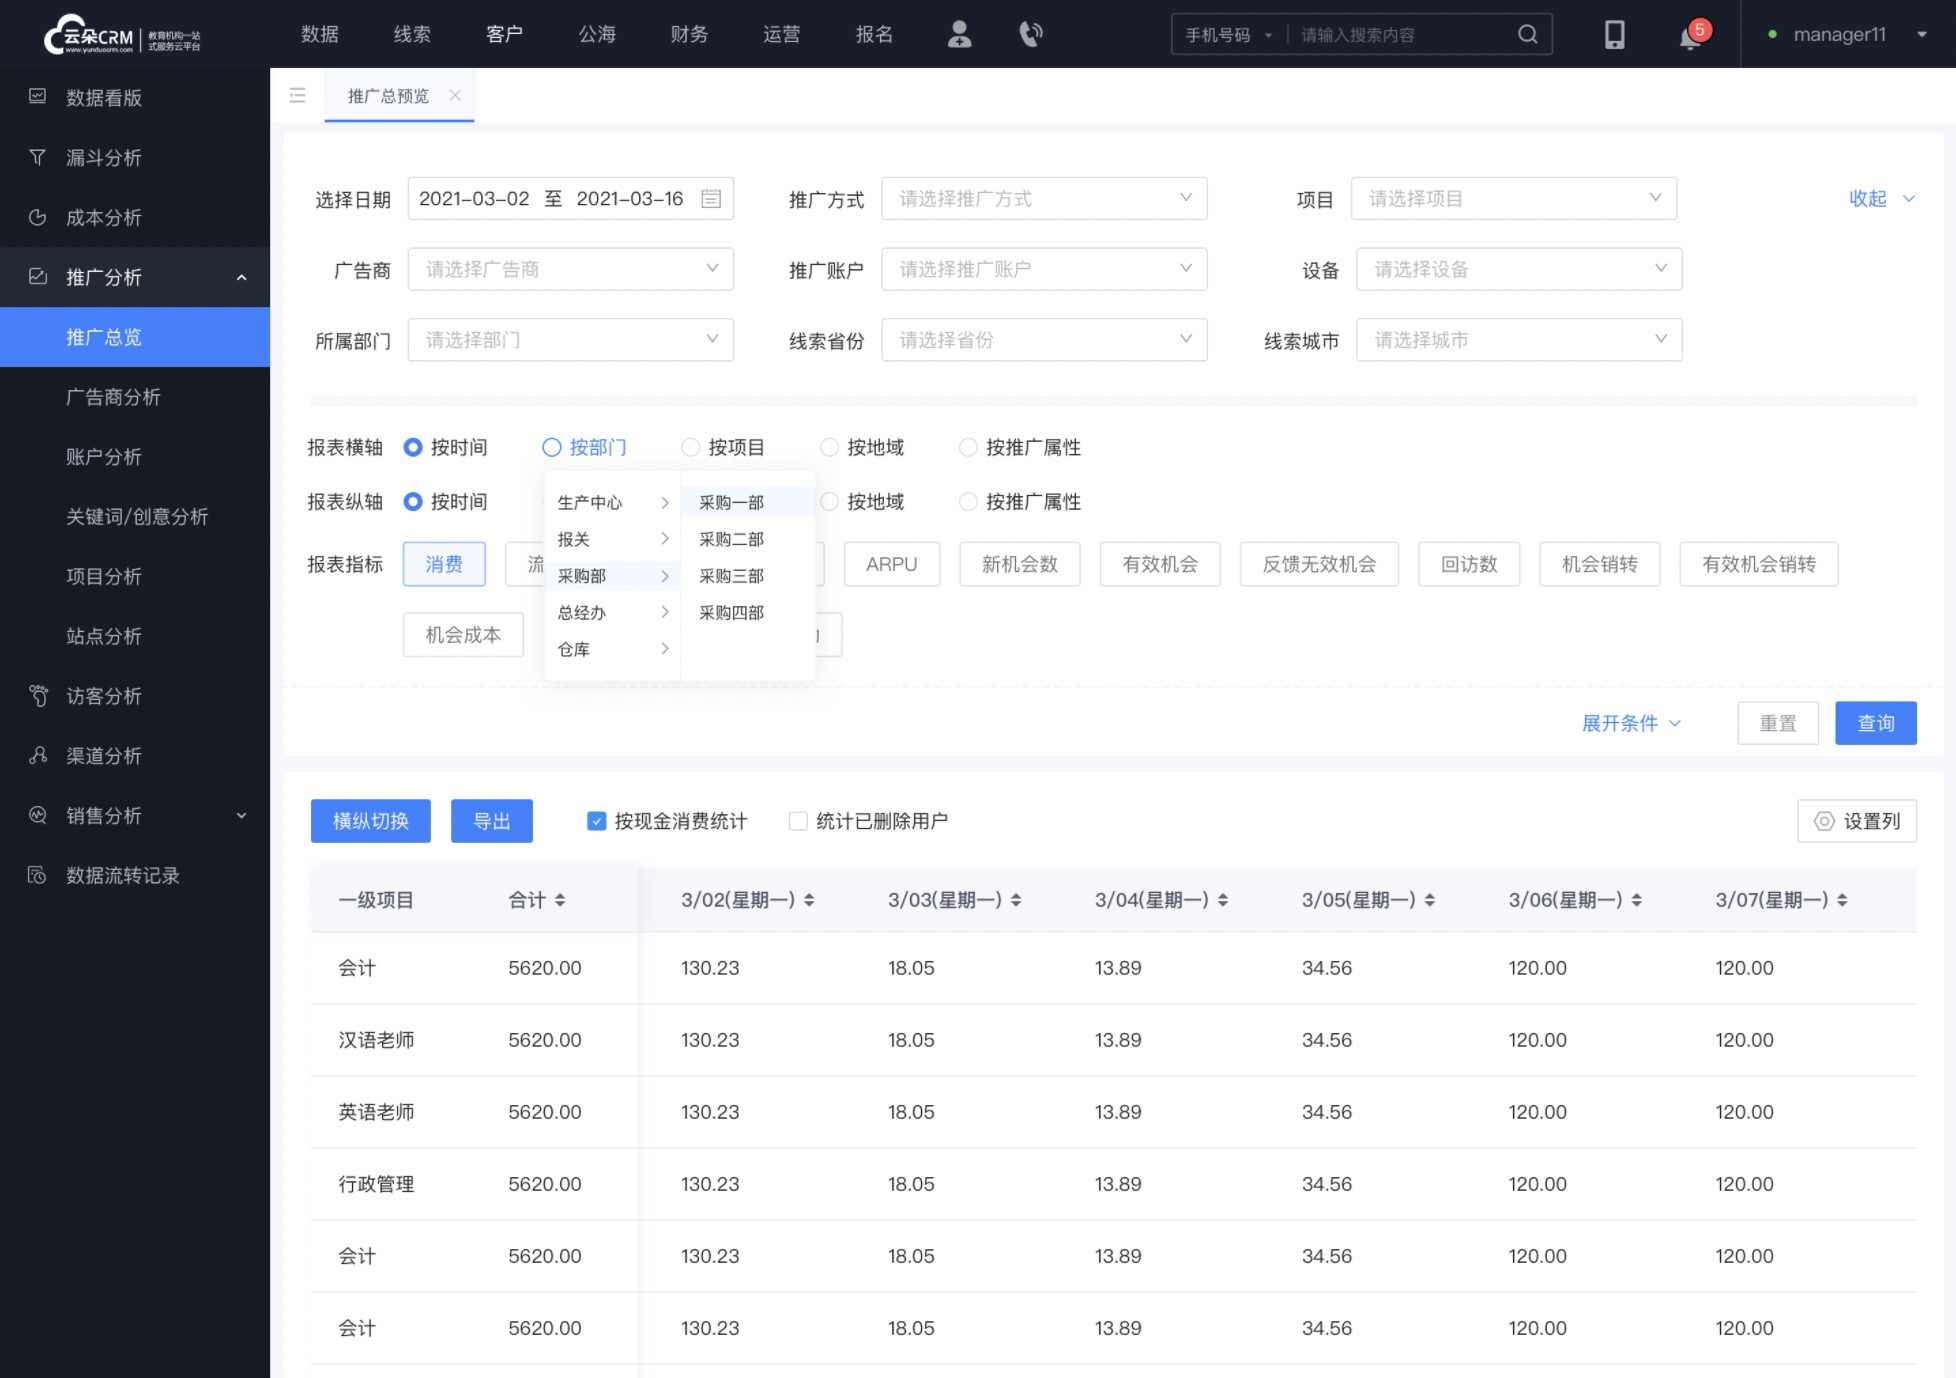Enable 统计已删除用户 checkbox

coord(796,822)
